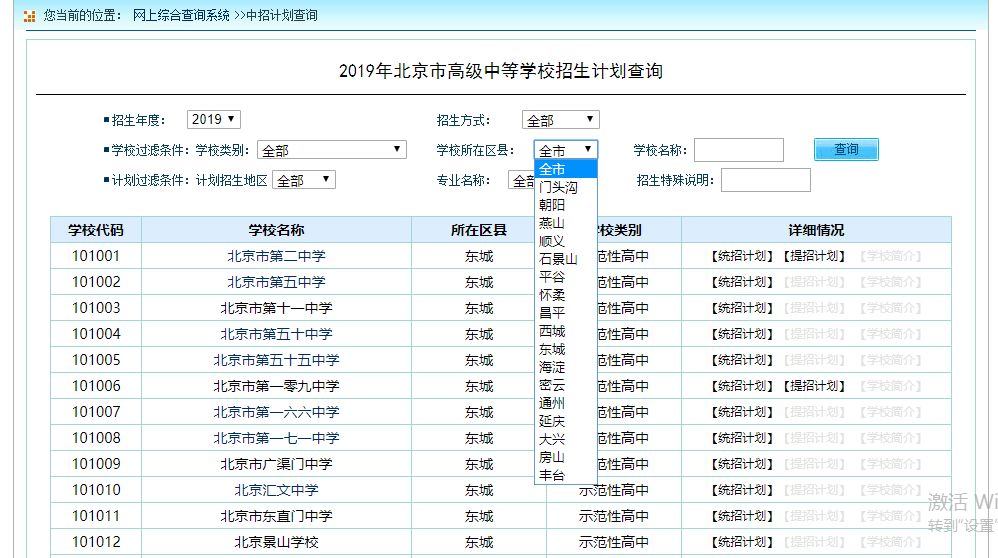Image resolution: width=998 pixels, height=558 pixels.
Task: Click the grid icon beside 您当前的位置
Action: point(29,16)
